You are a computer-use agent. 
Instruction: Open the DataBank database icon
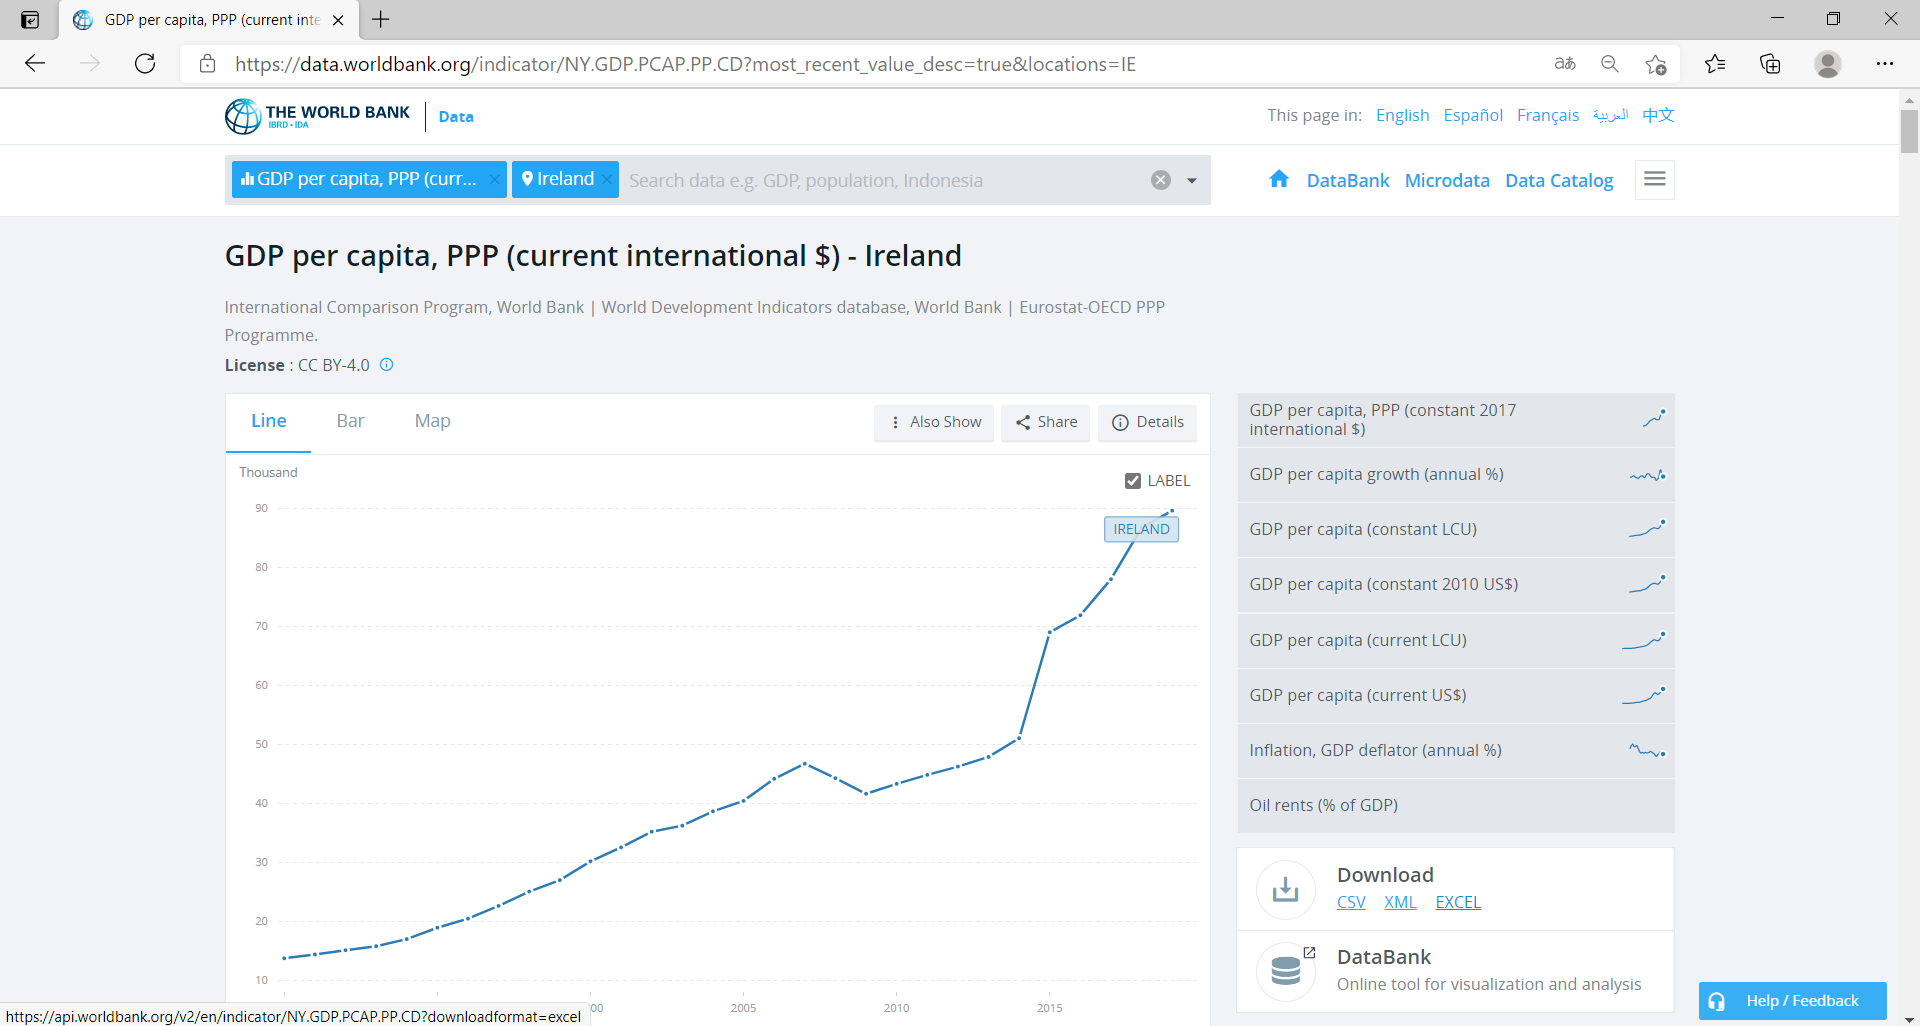(1285, 971)
